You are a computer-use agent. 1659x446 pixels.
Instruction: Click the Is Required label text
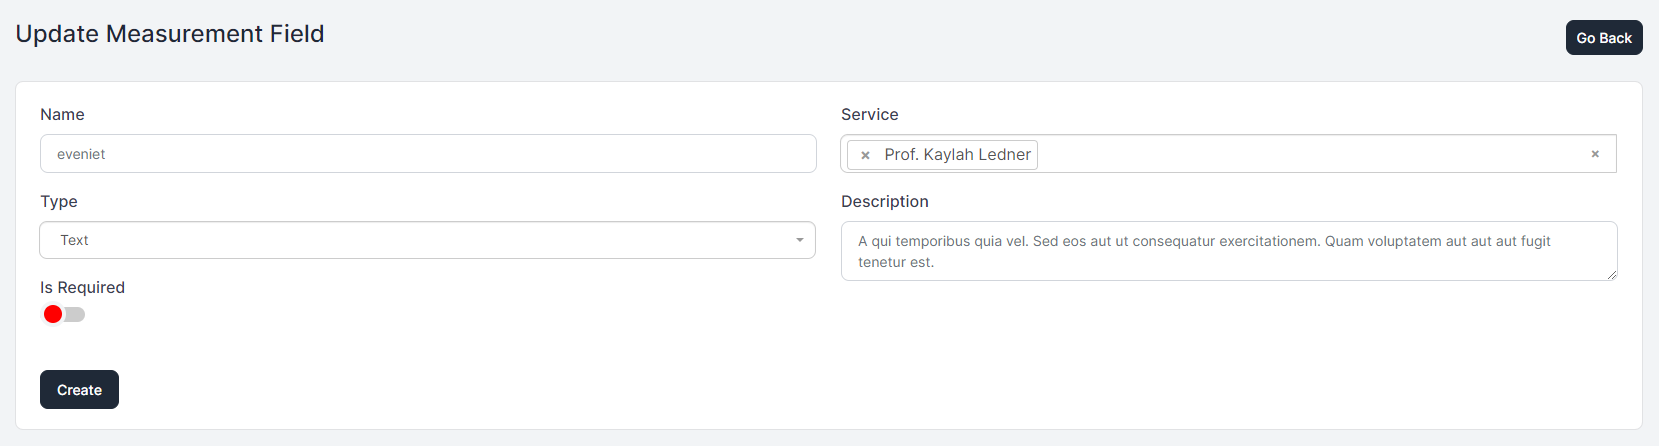click(x=82, y=287)
